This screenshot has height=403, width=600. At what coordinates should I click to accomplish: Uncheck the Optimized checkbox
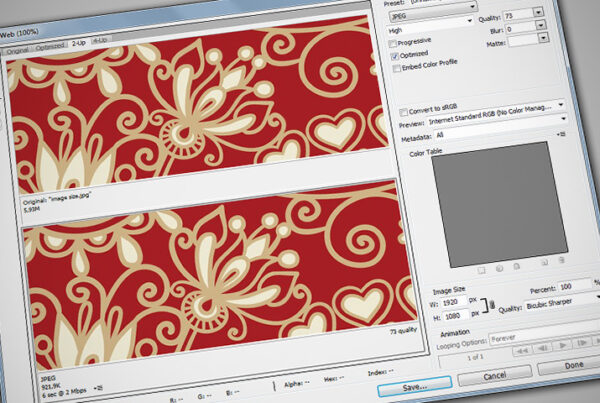coord(395,56)
